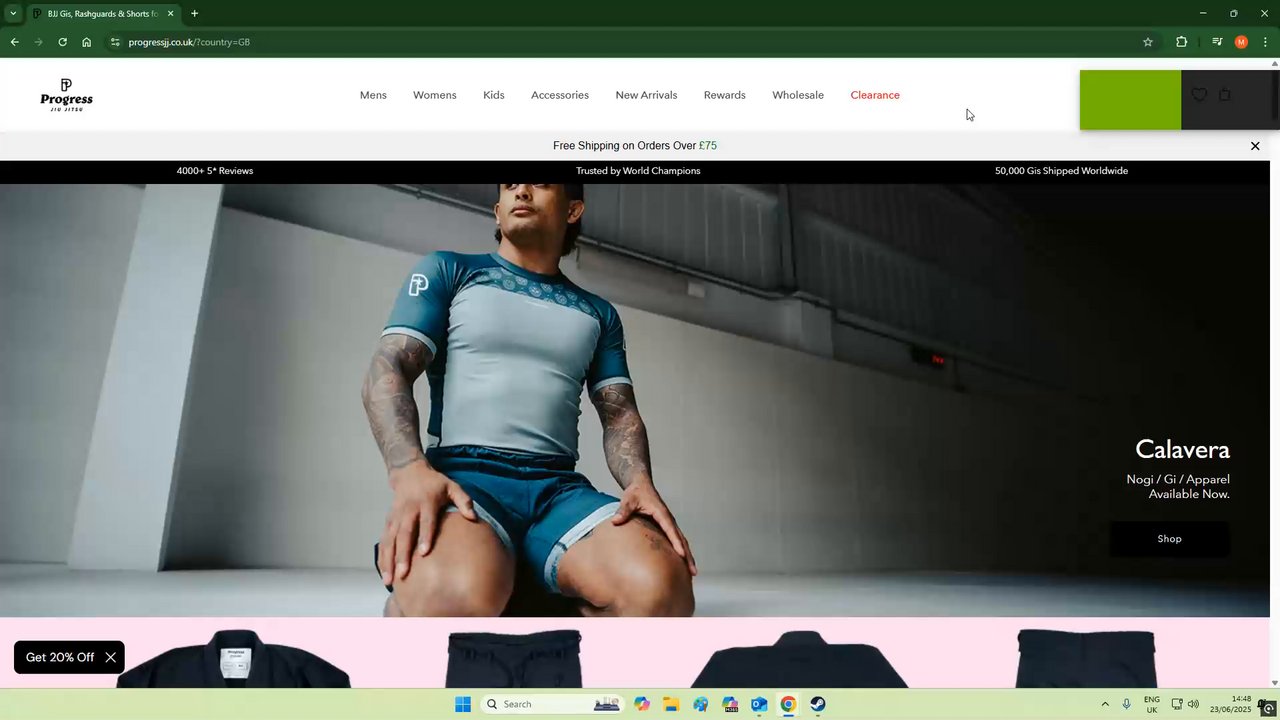Go to New Arrivals
The height and width of the screenshot is (720, 1280).
[x=646, y=95]
